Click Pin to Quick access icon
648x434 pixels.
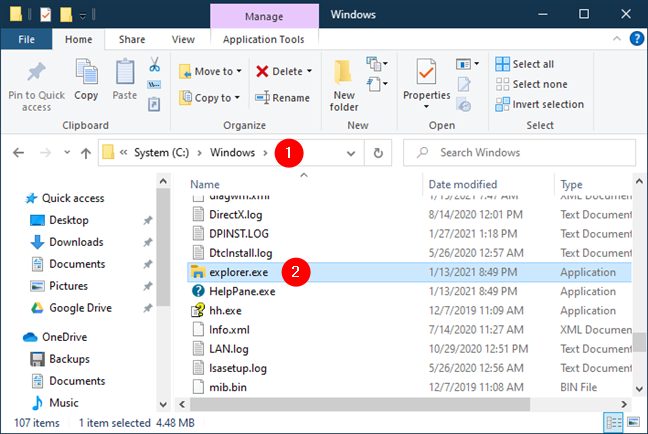point(36,72)
